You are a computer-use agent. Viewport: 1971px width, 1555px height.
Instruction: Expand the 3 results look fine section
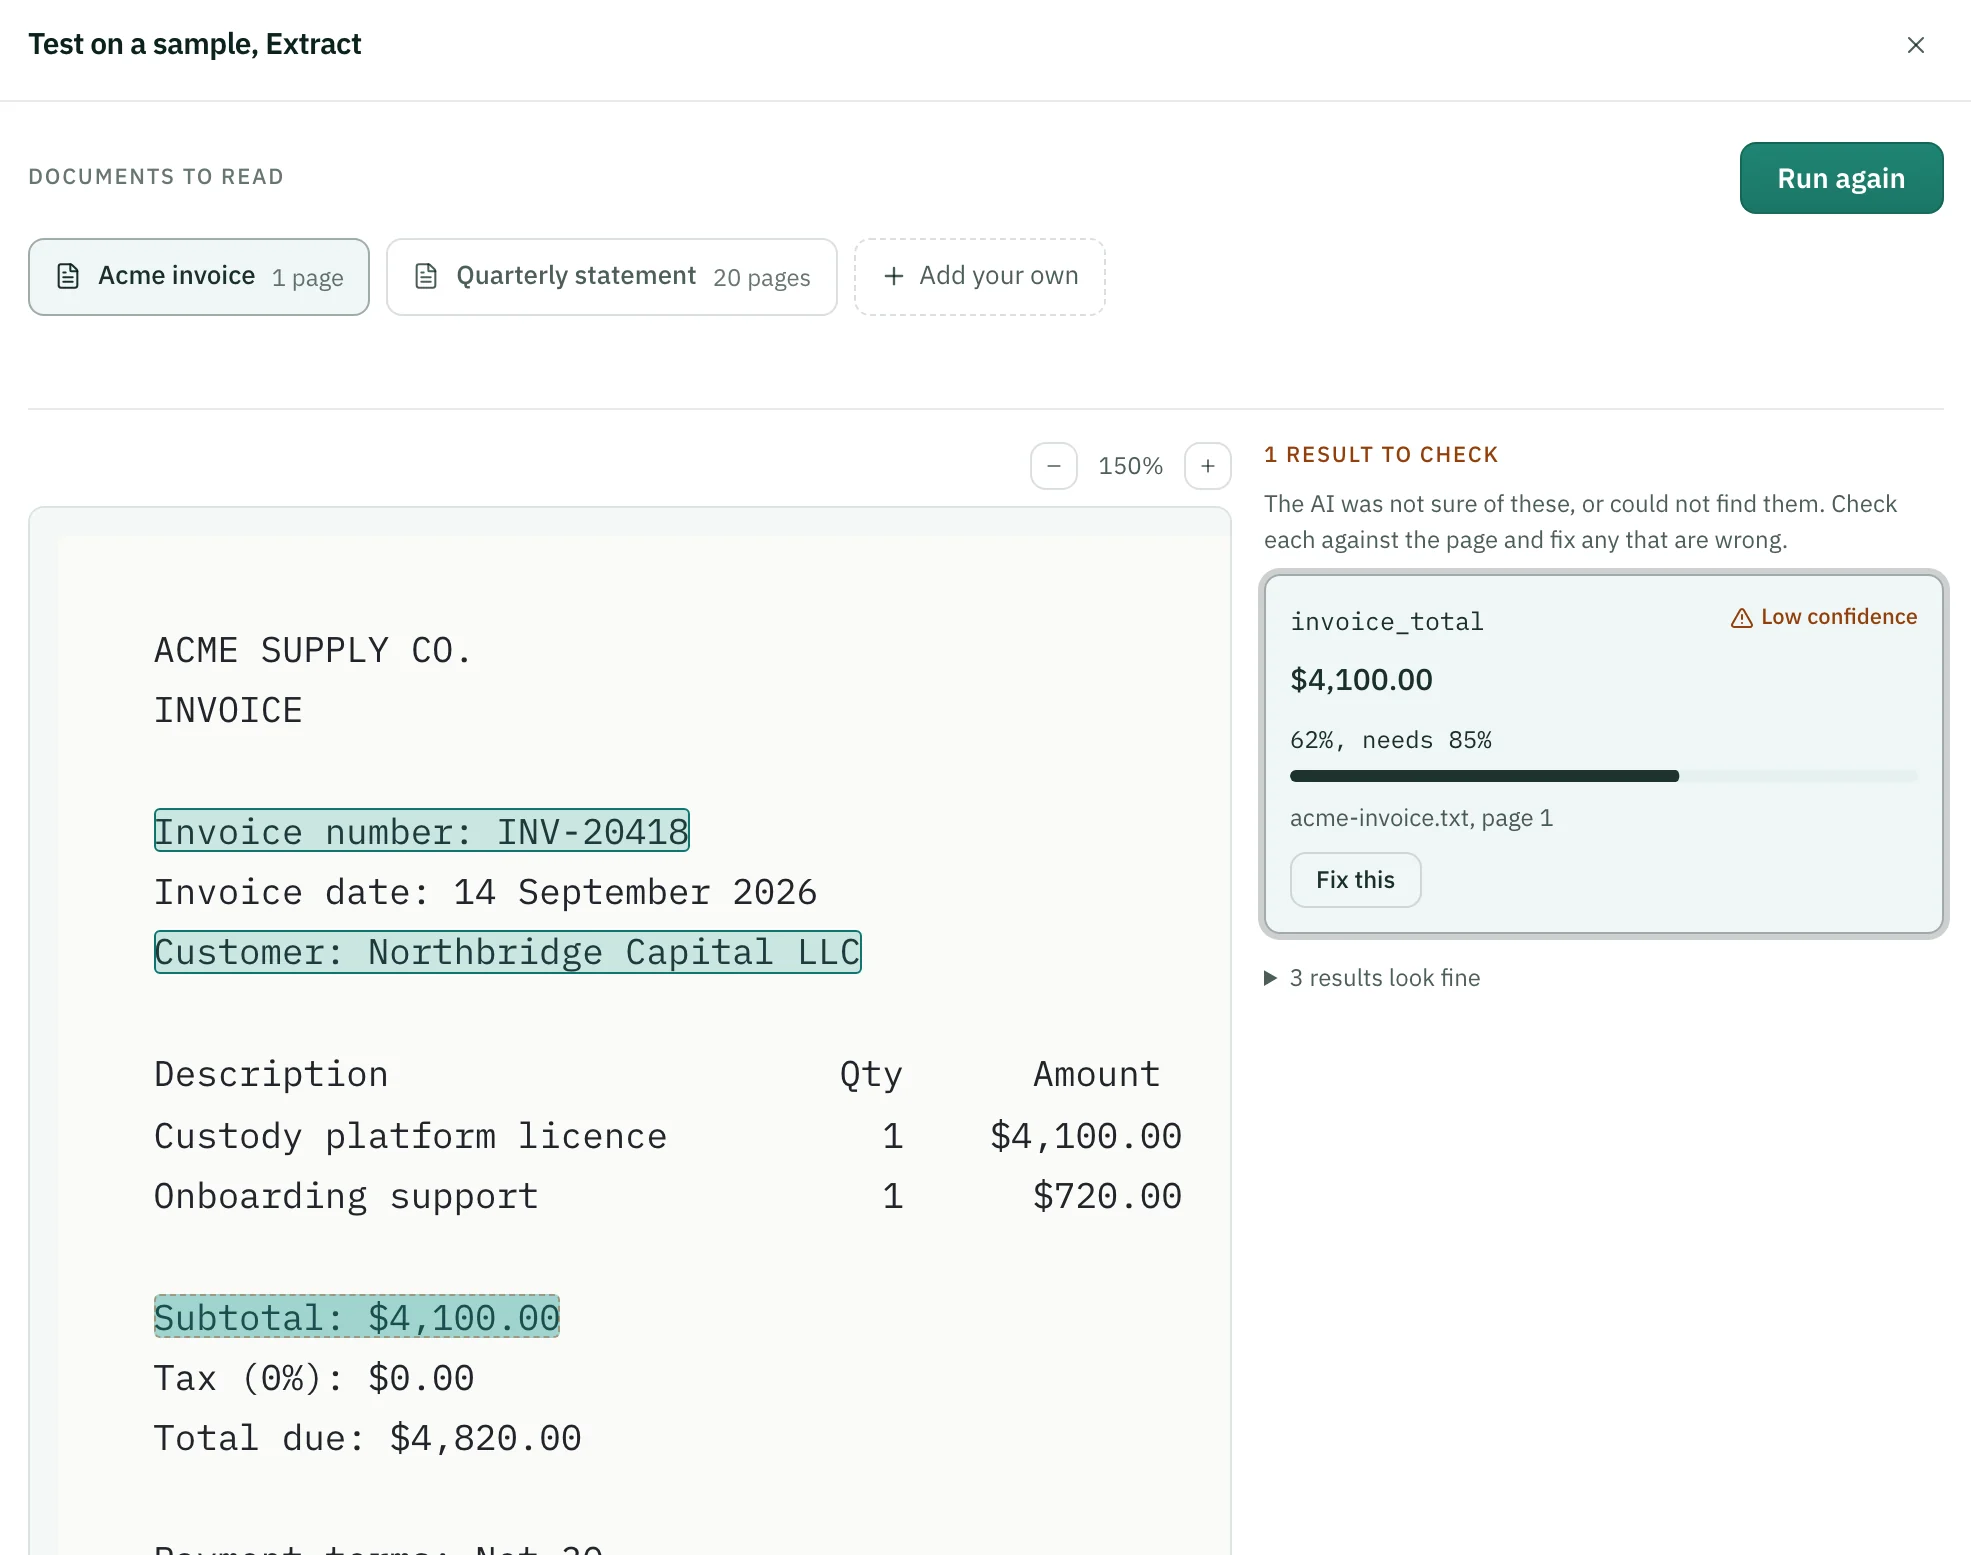pos(1373,978)
